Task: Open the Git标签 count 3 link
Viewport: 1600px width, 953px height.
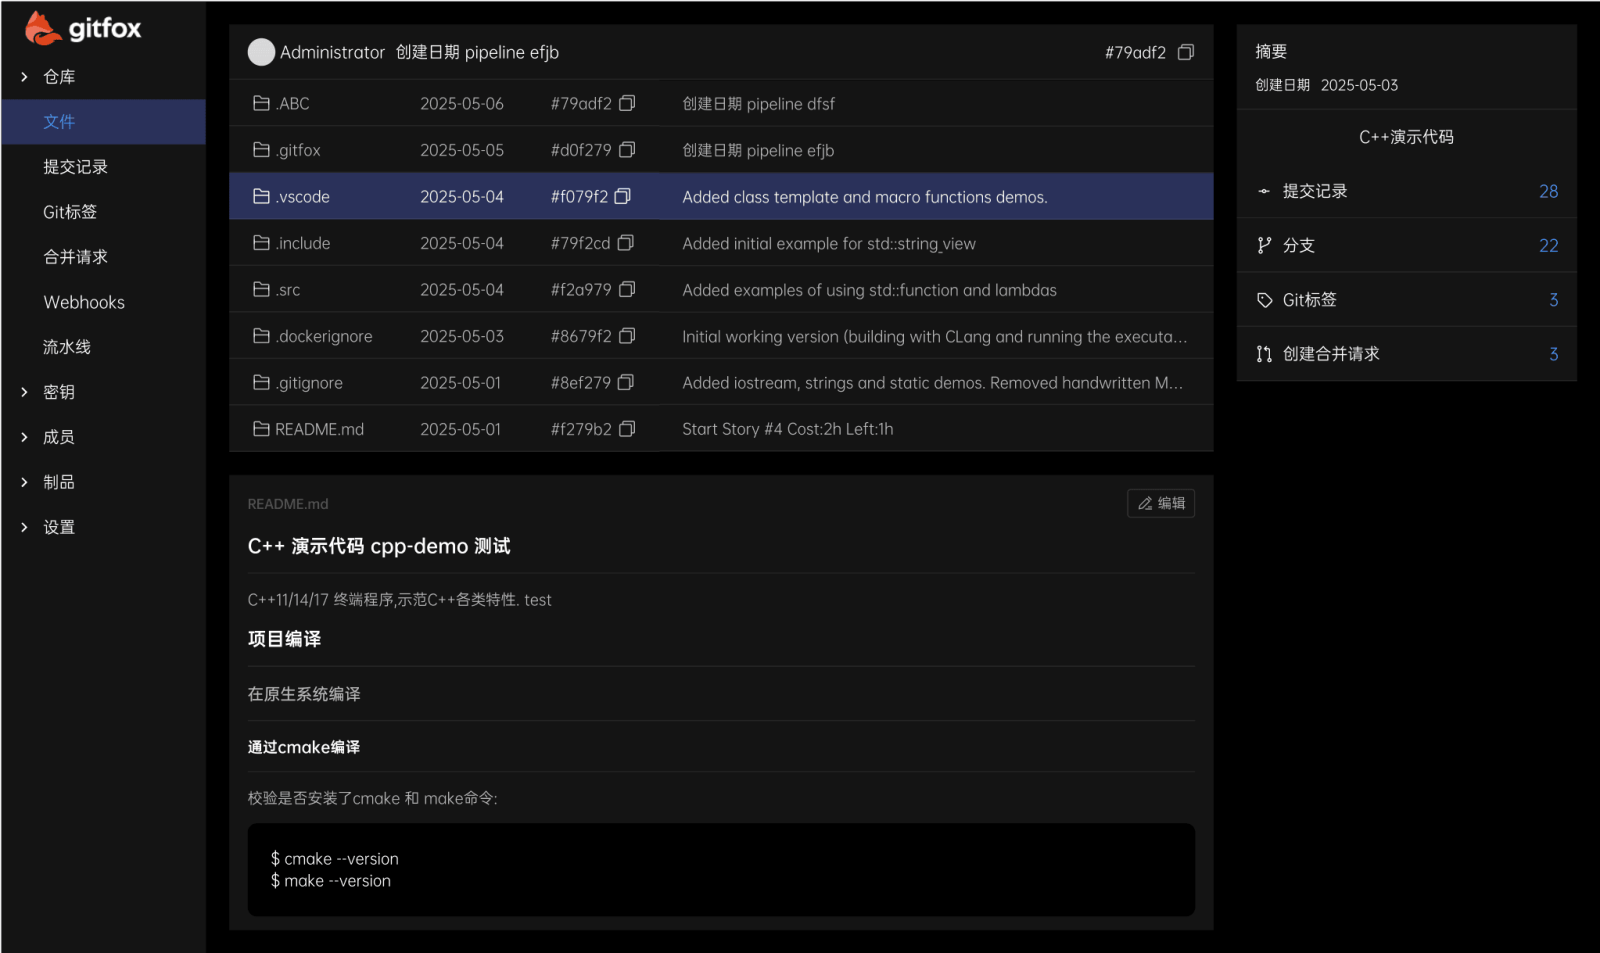Action: click(x=1553, y=300)
